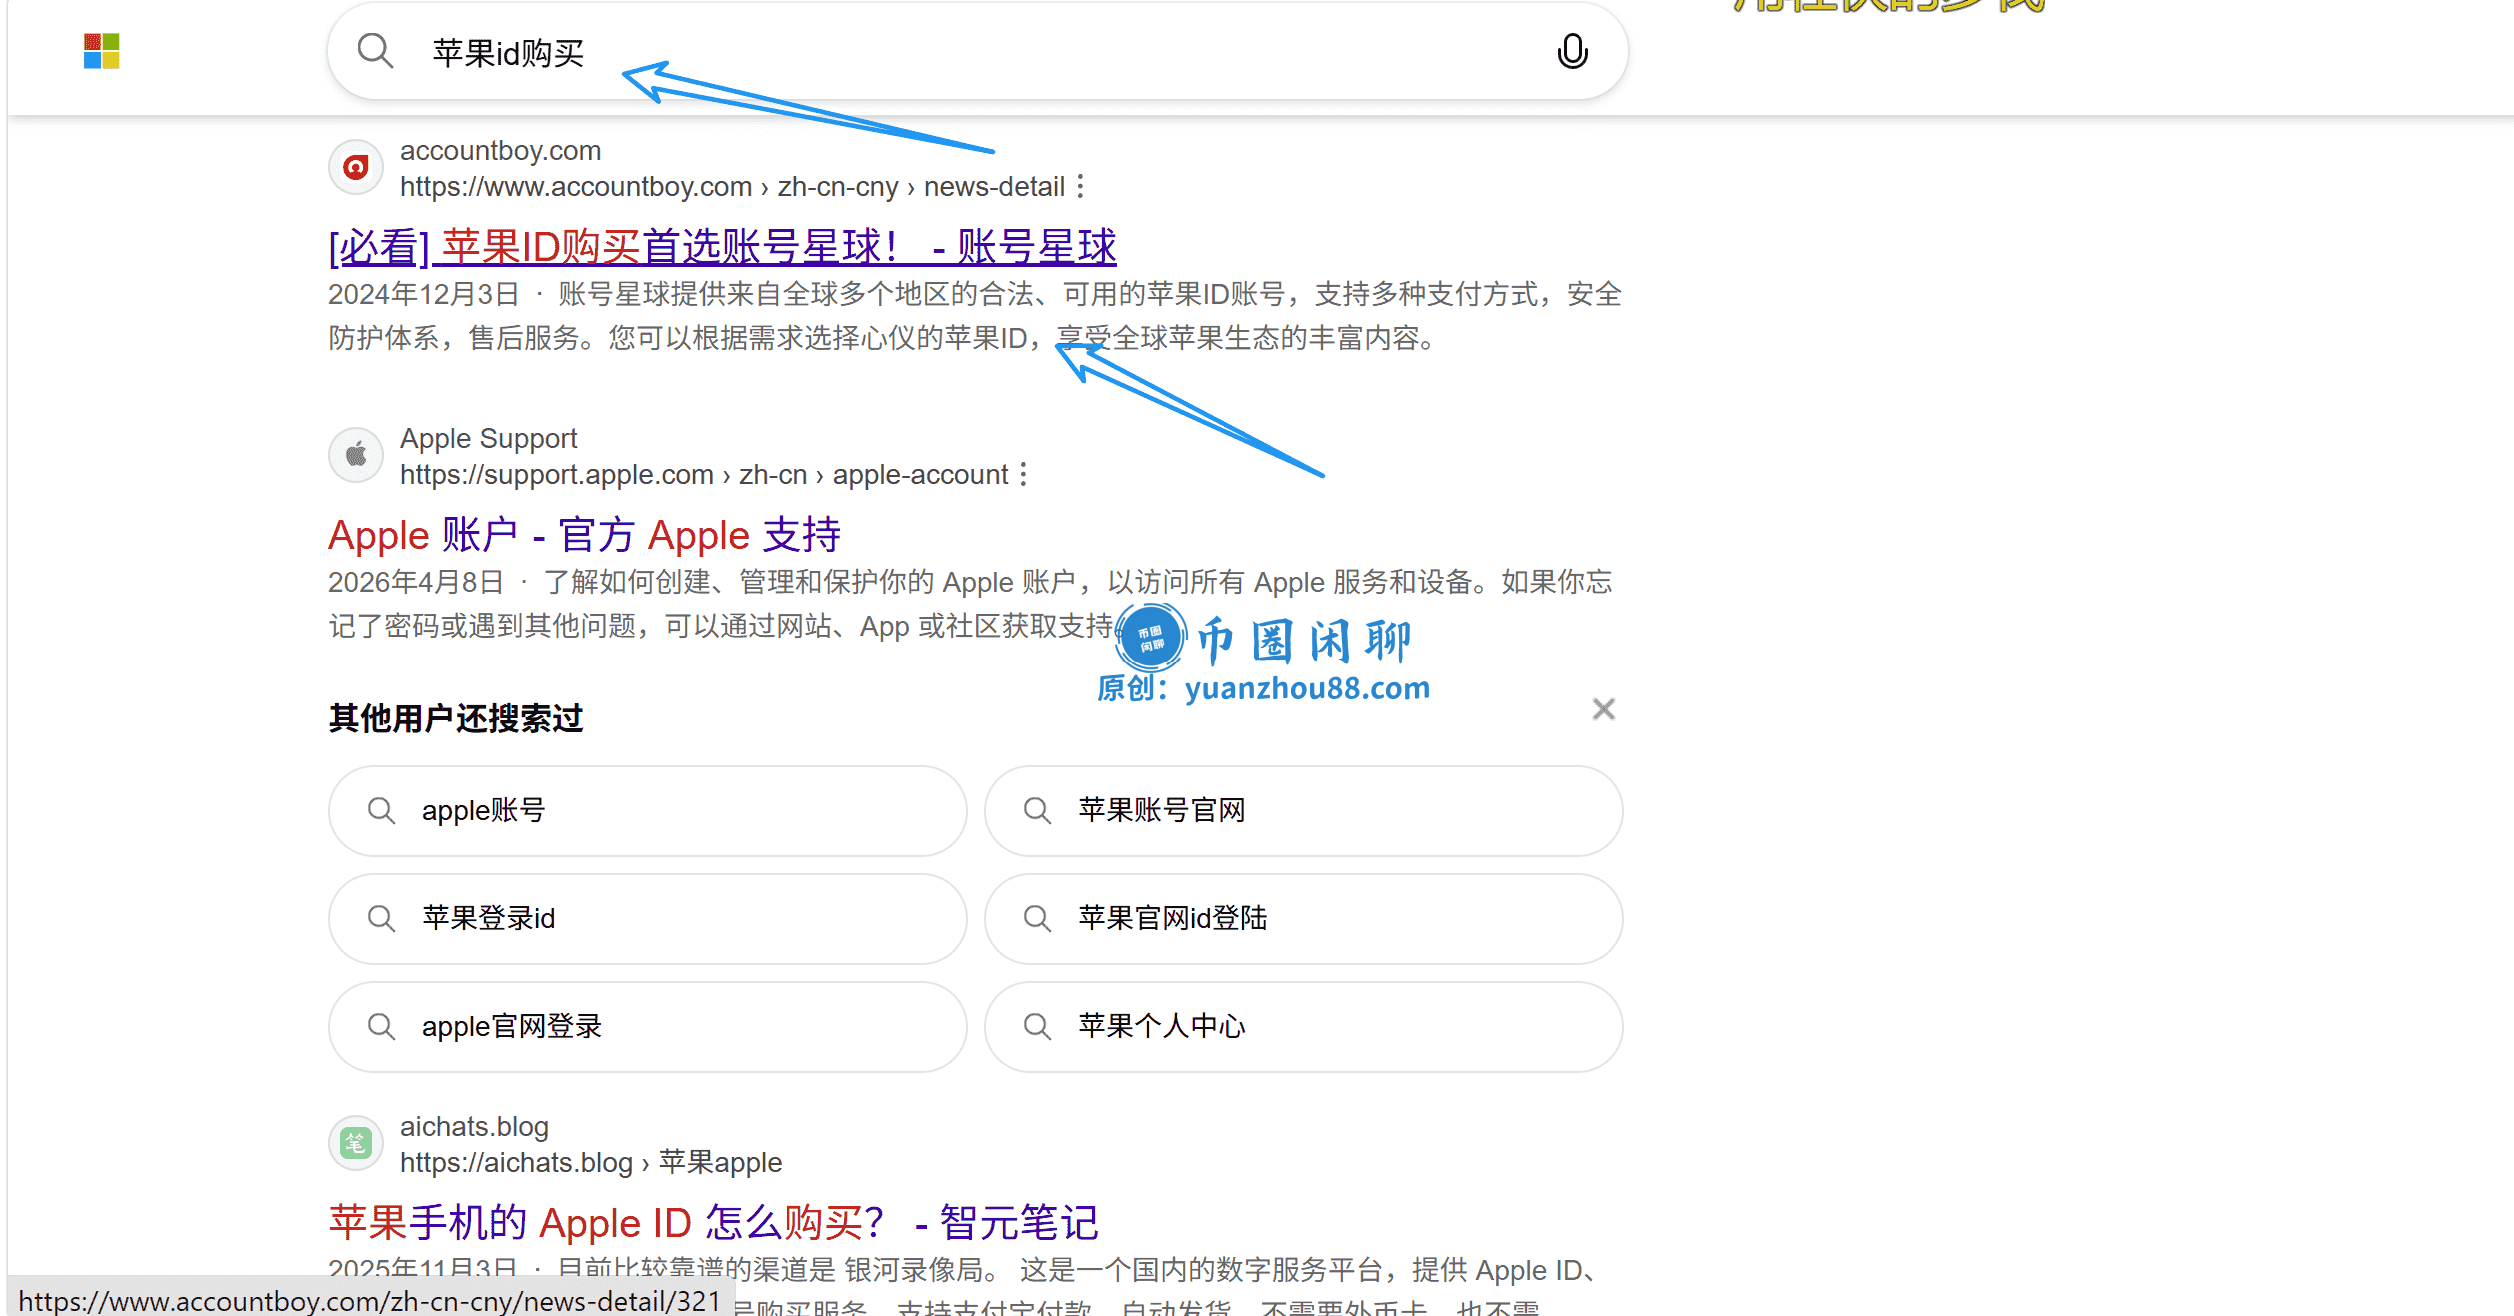
Task: Search related suggestion 苹果账号官网
Action: click(1303, 811)
